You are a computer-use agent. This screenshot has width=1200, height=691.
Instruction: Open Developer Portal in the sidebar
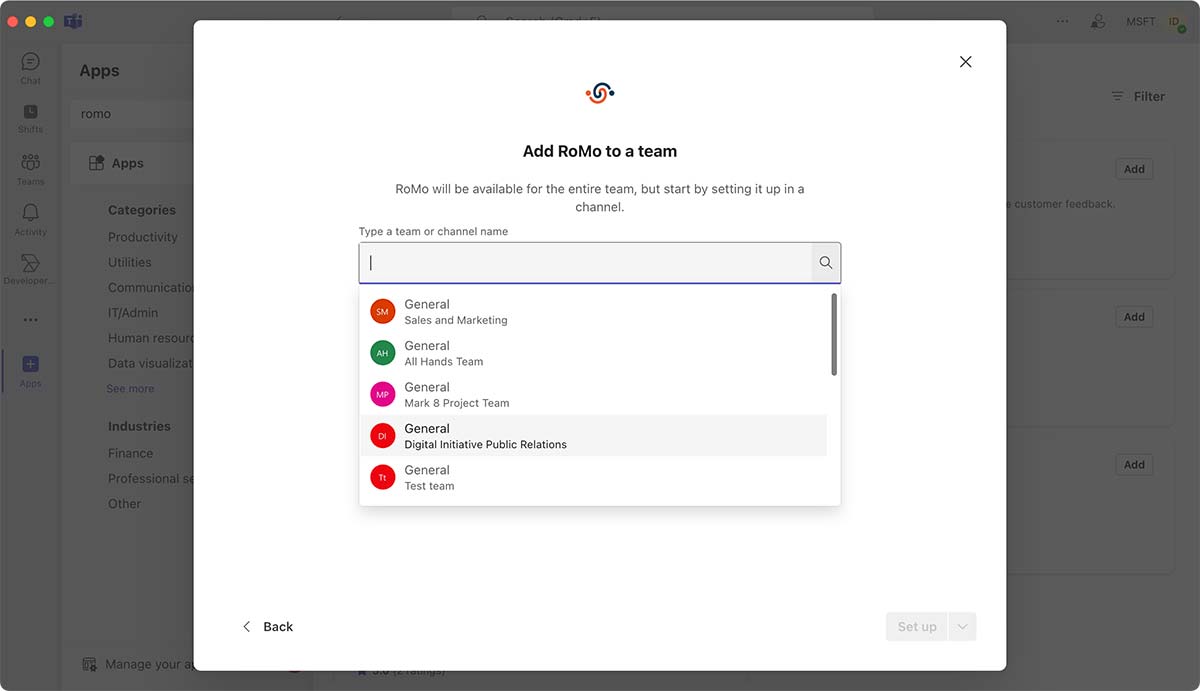[x=31, y=268]
